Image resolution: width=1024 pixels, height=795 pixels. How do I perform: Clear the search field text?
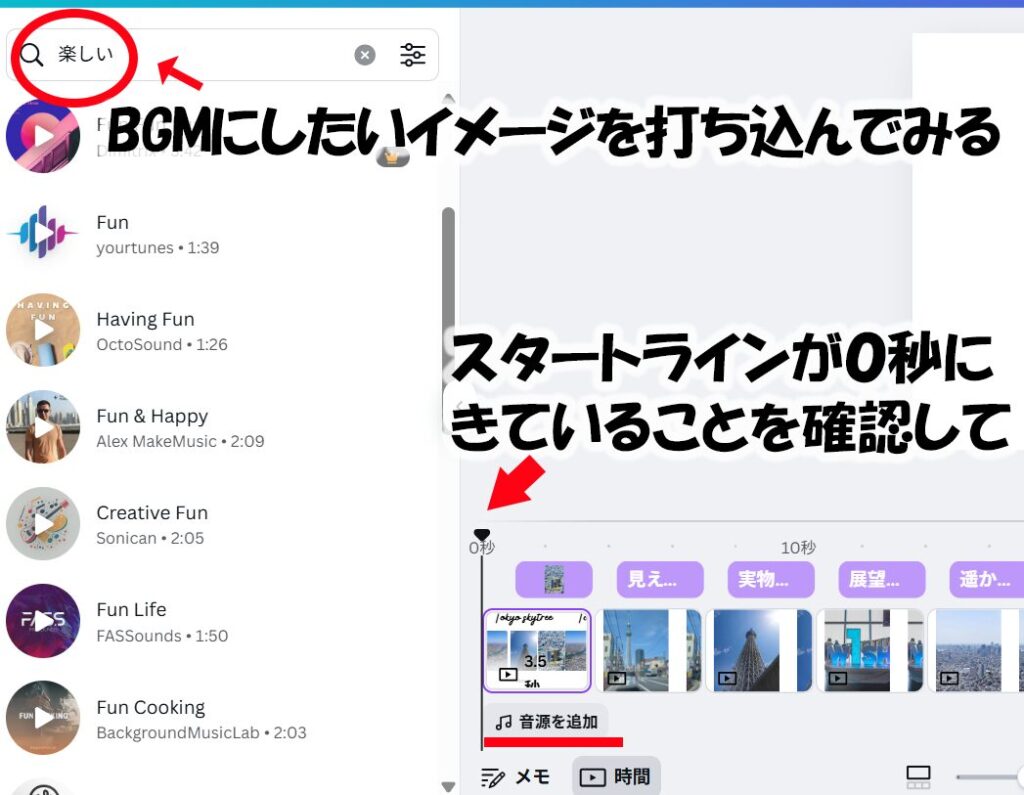tap(364, 55)
